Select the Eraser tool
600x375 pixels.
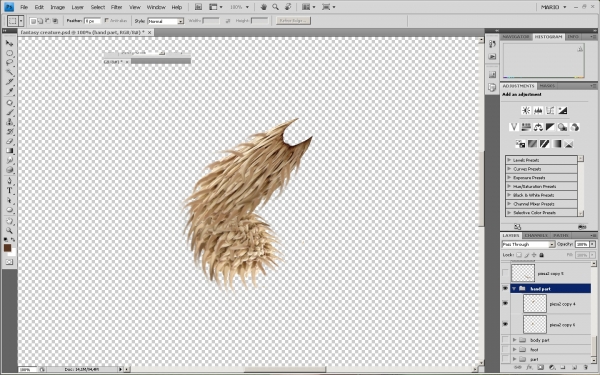(9, 141)
